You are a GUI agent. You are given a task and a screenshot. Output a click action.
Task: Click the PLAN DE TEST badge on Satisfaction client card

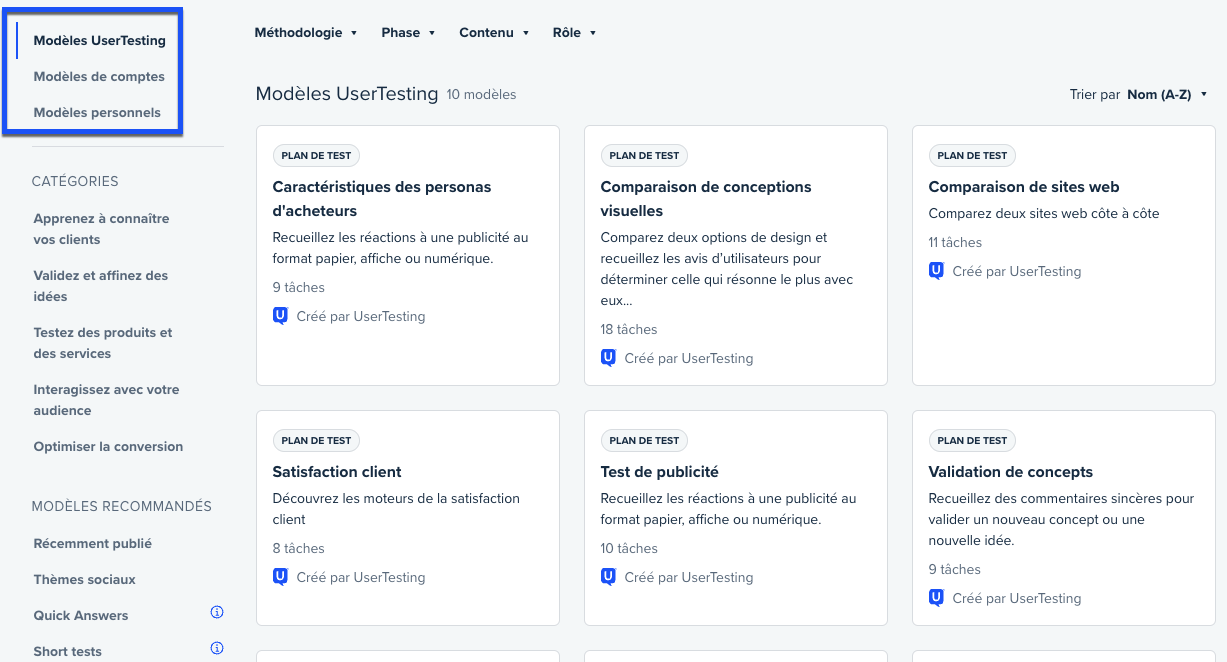(316, 441)
